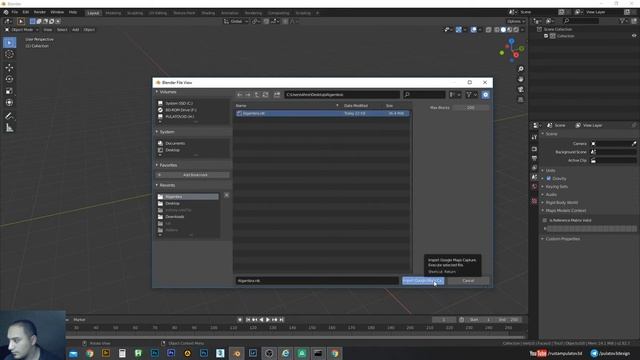Select the Rotate tool in the viewport toolbar

click(9, 79)
